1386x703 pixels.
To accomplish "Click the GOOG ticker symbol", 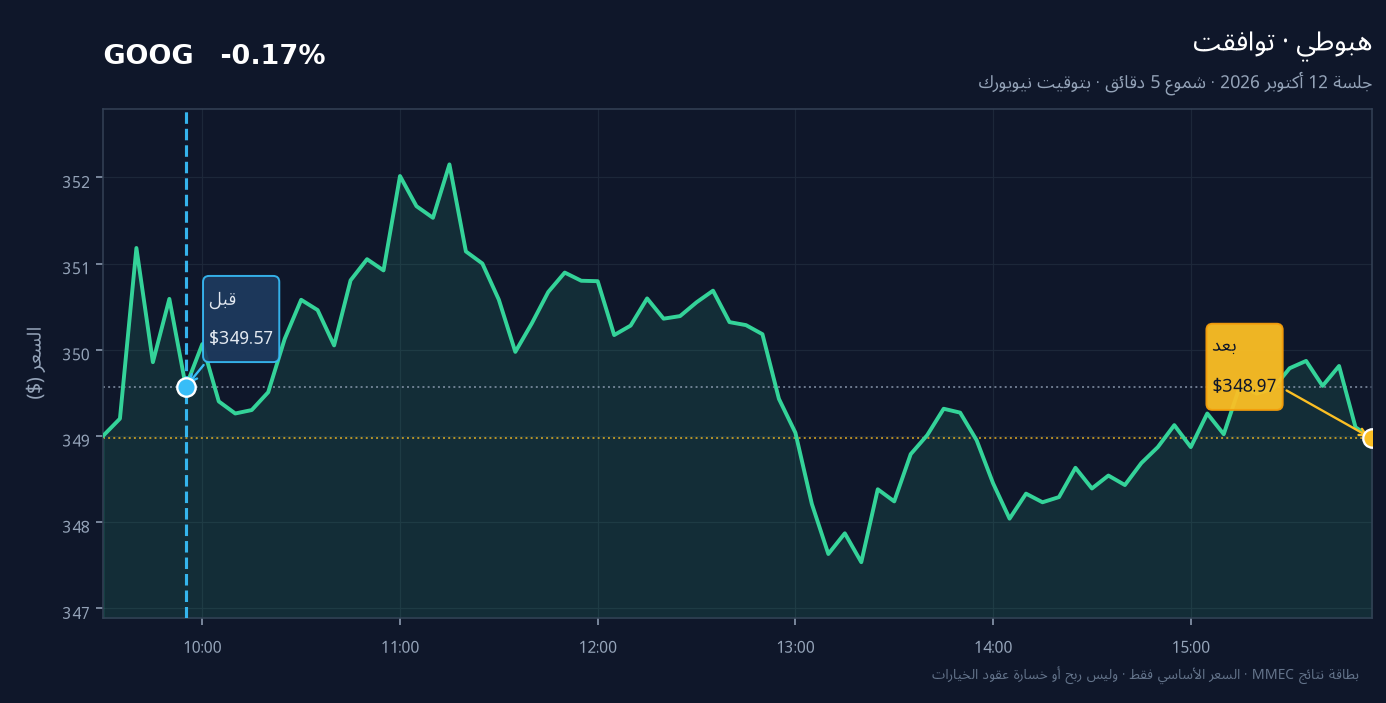I will [x=148, y=55].
